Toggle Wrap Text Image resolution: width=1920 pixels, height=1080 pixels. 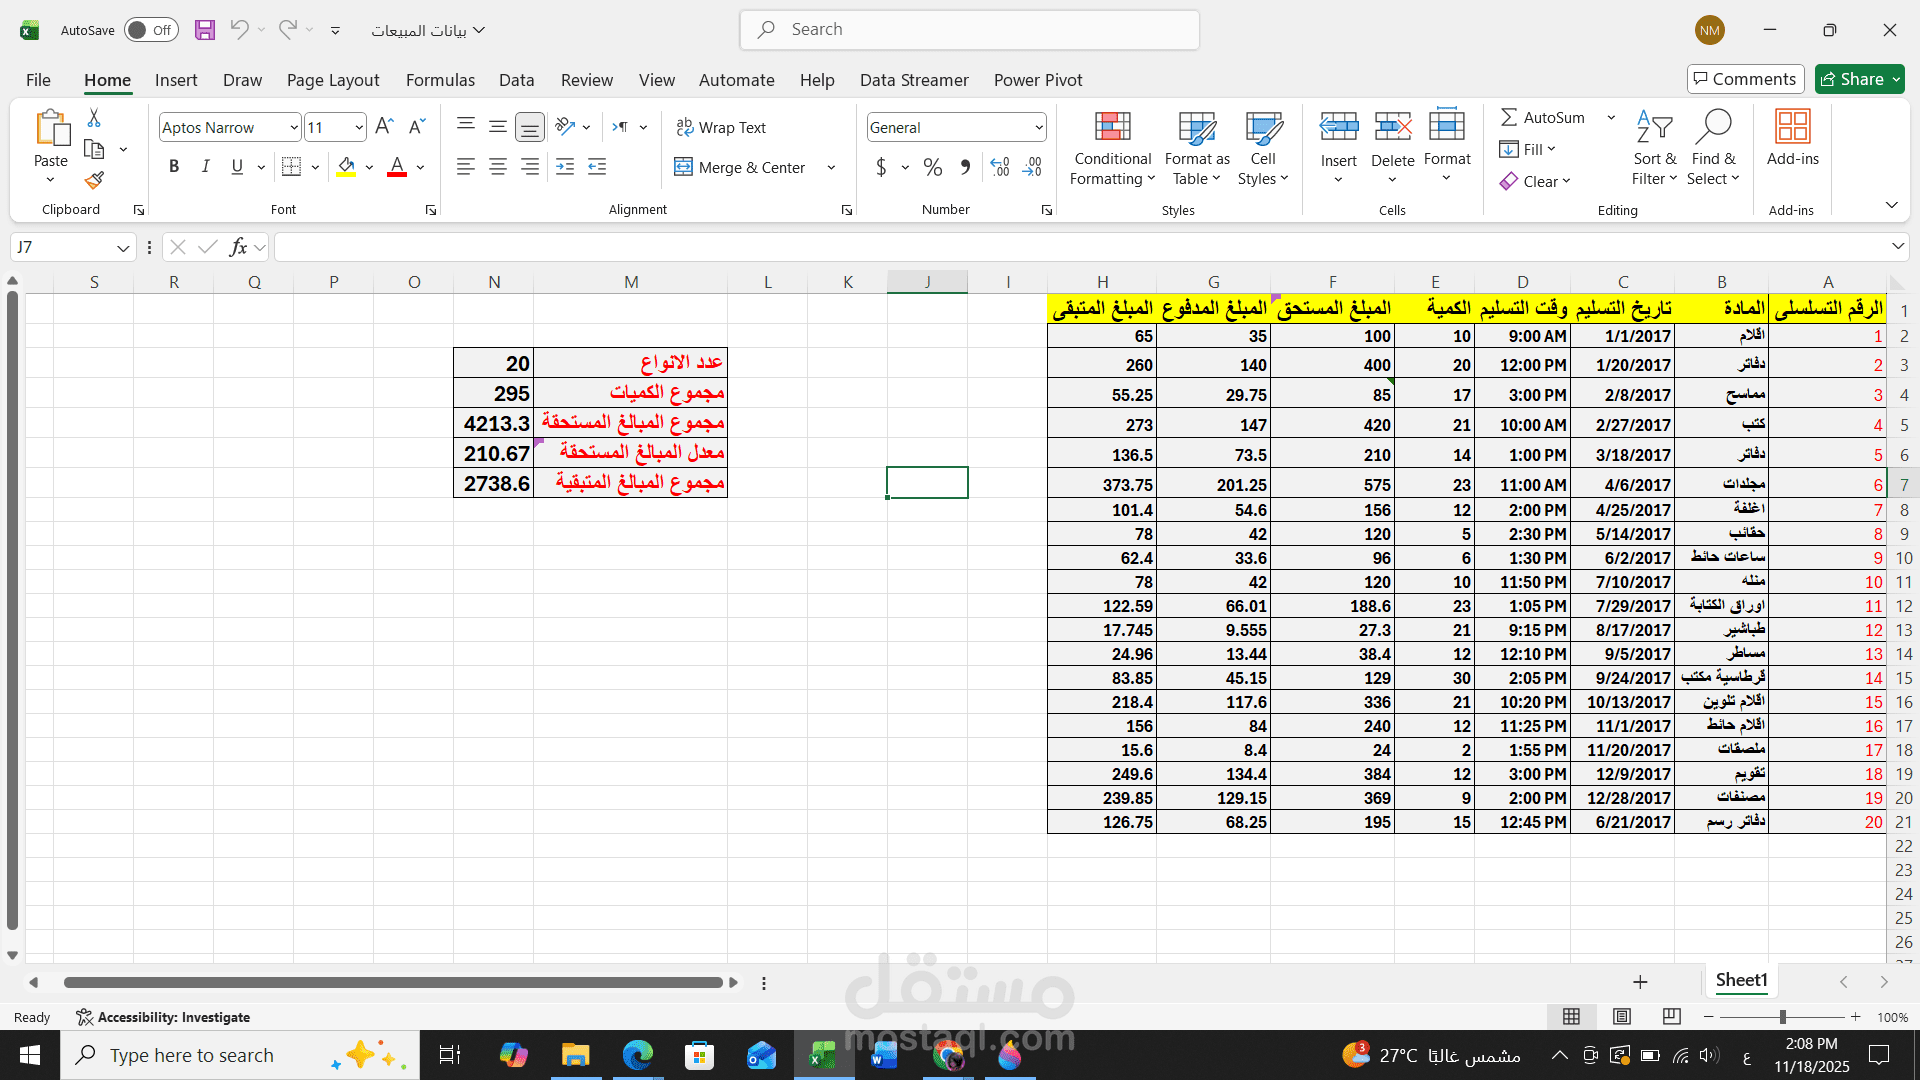coord(721,127)
